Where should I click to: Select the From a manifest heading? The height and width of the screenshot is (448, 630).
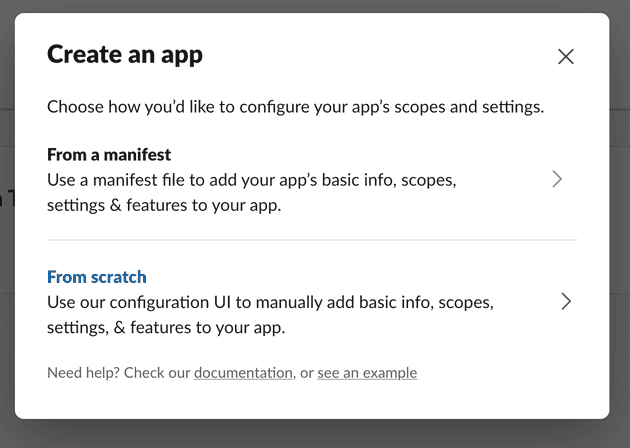point(109,155)
